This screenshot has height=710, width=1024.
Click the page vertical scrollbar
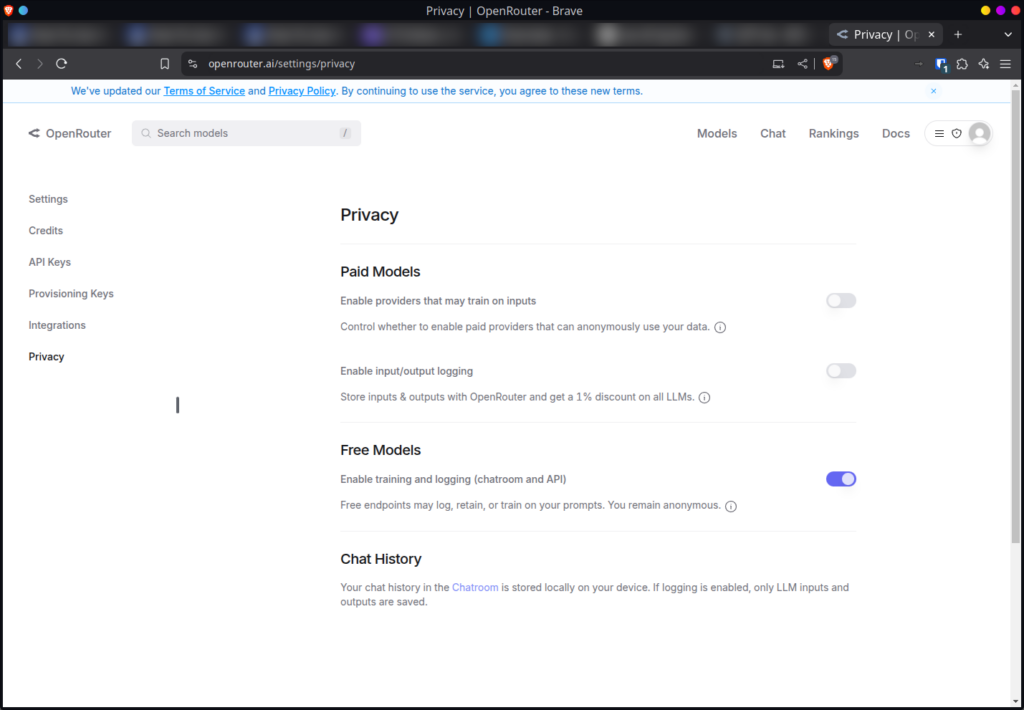1016,316
